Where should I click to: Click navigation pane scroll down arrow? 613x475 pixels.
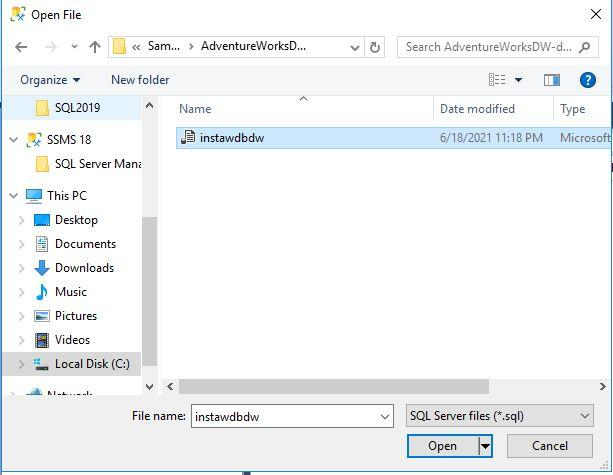tap(149, 387)
